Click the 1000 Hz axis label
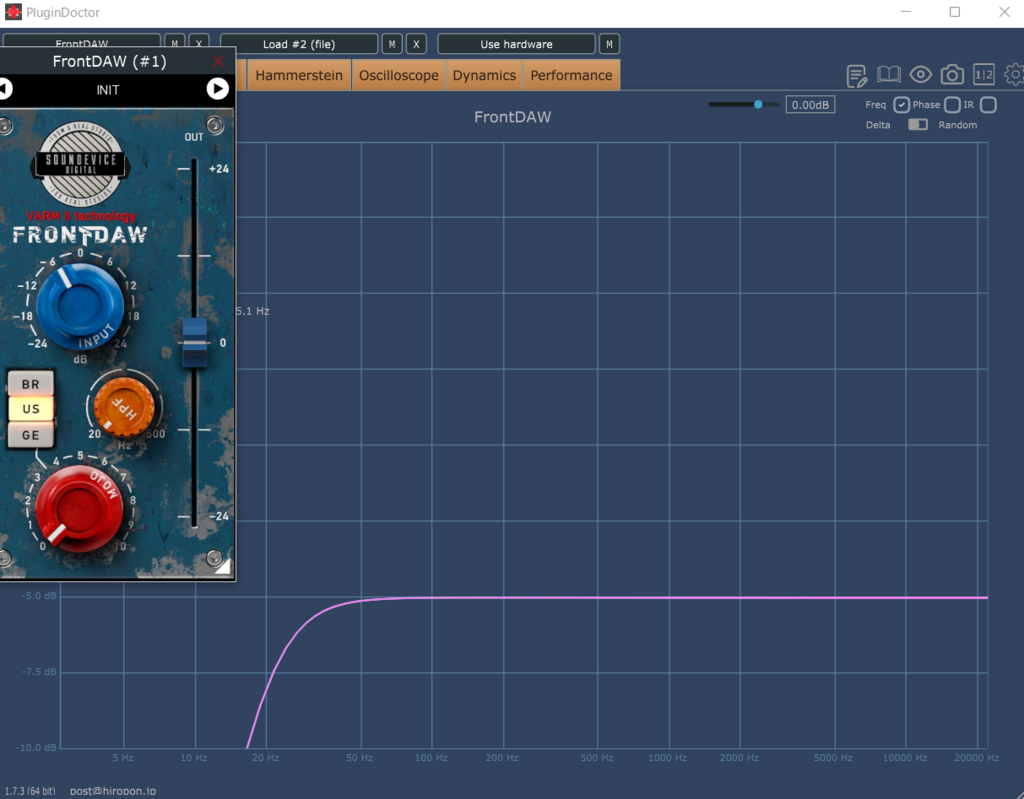Image resolution: width=1024 pixels, height=799 pixels. click(667, 758)
